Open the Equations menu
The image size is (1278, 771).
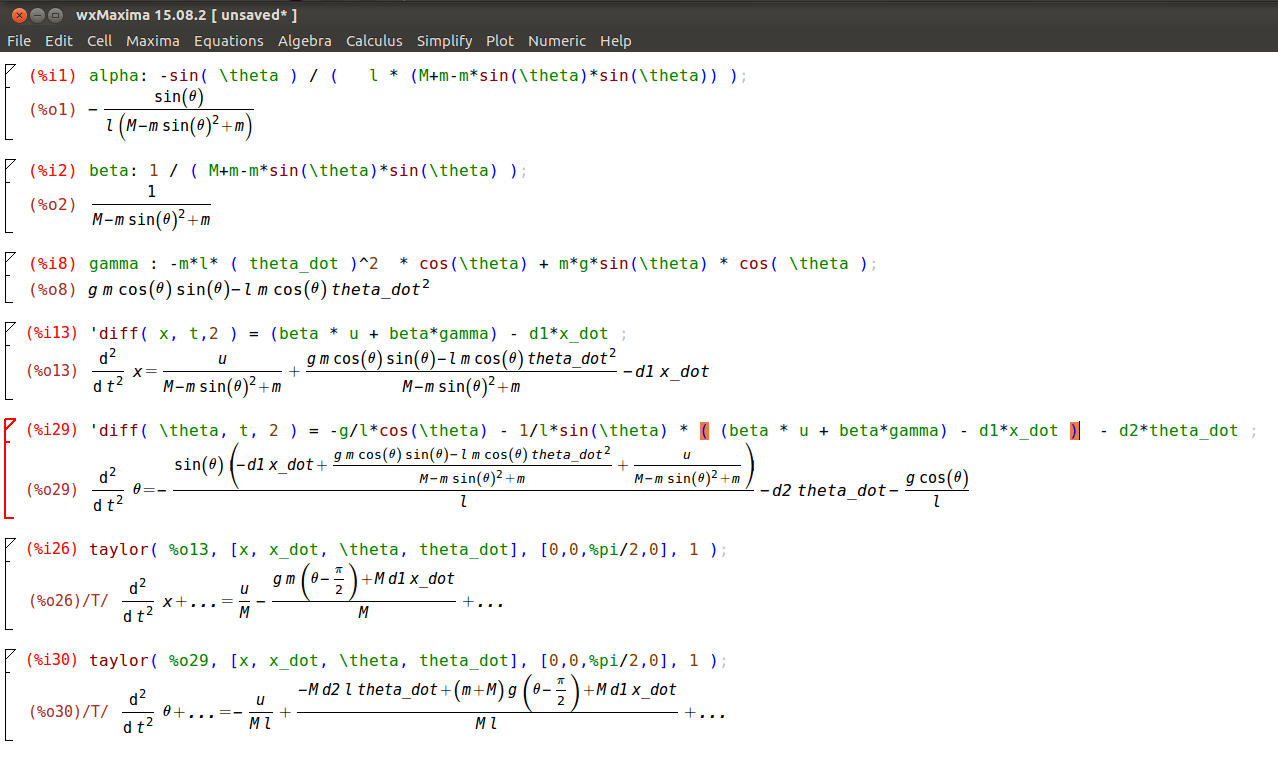[x=229, y=41]
